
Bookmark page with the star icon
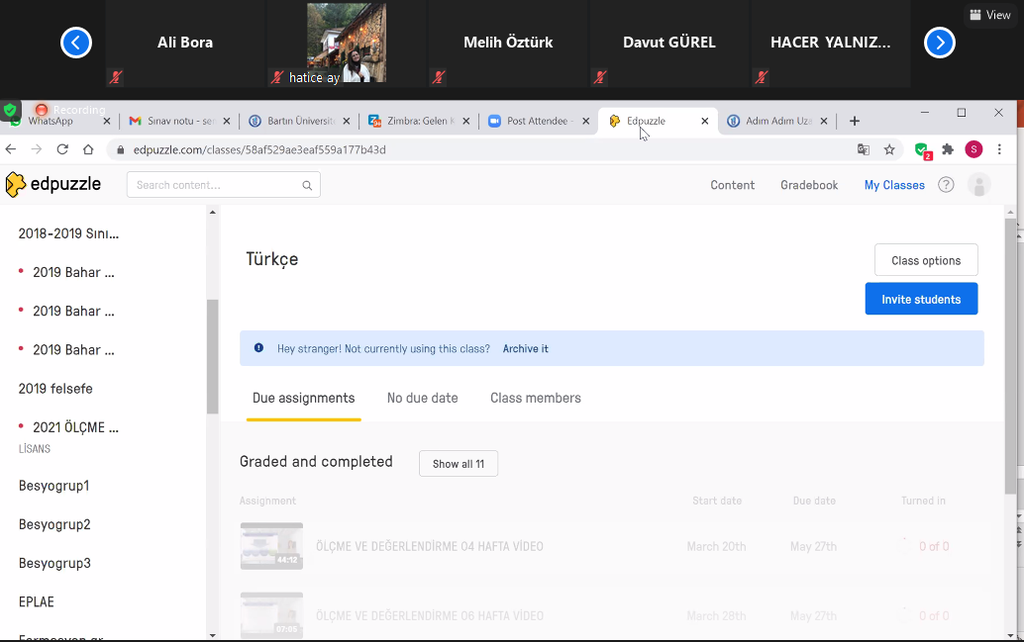pos(889,150)
